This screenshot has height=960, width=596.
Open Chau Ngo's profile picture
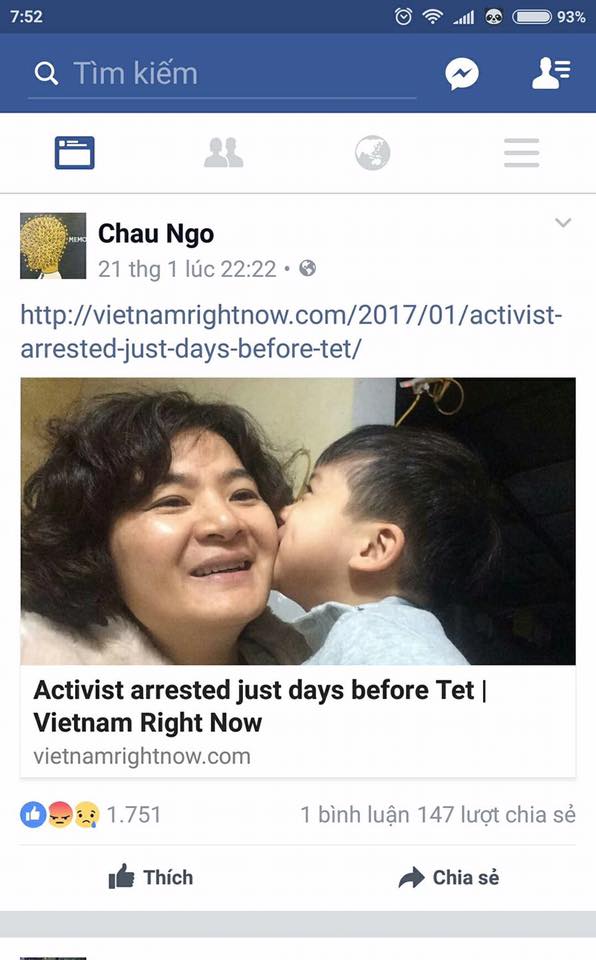coord(53,246)
